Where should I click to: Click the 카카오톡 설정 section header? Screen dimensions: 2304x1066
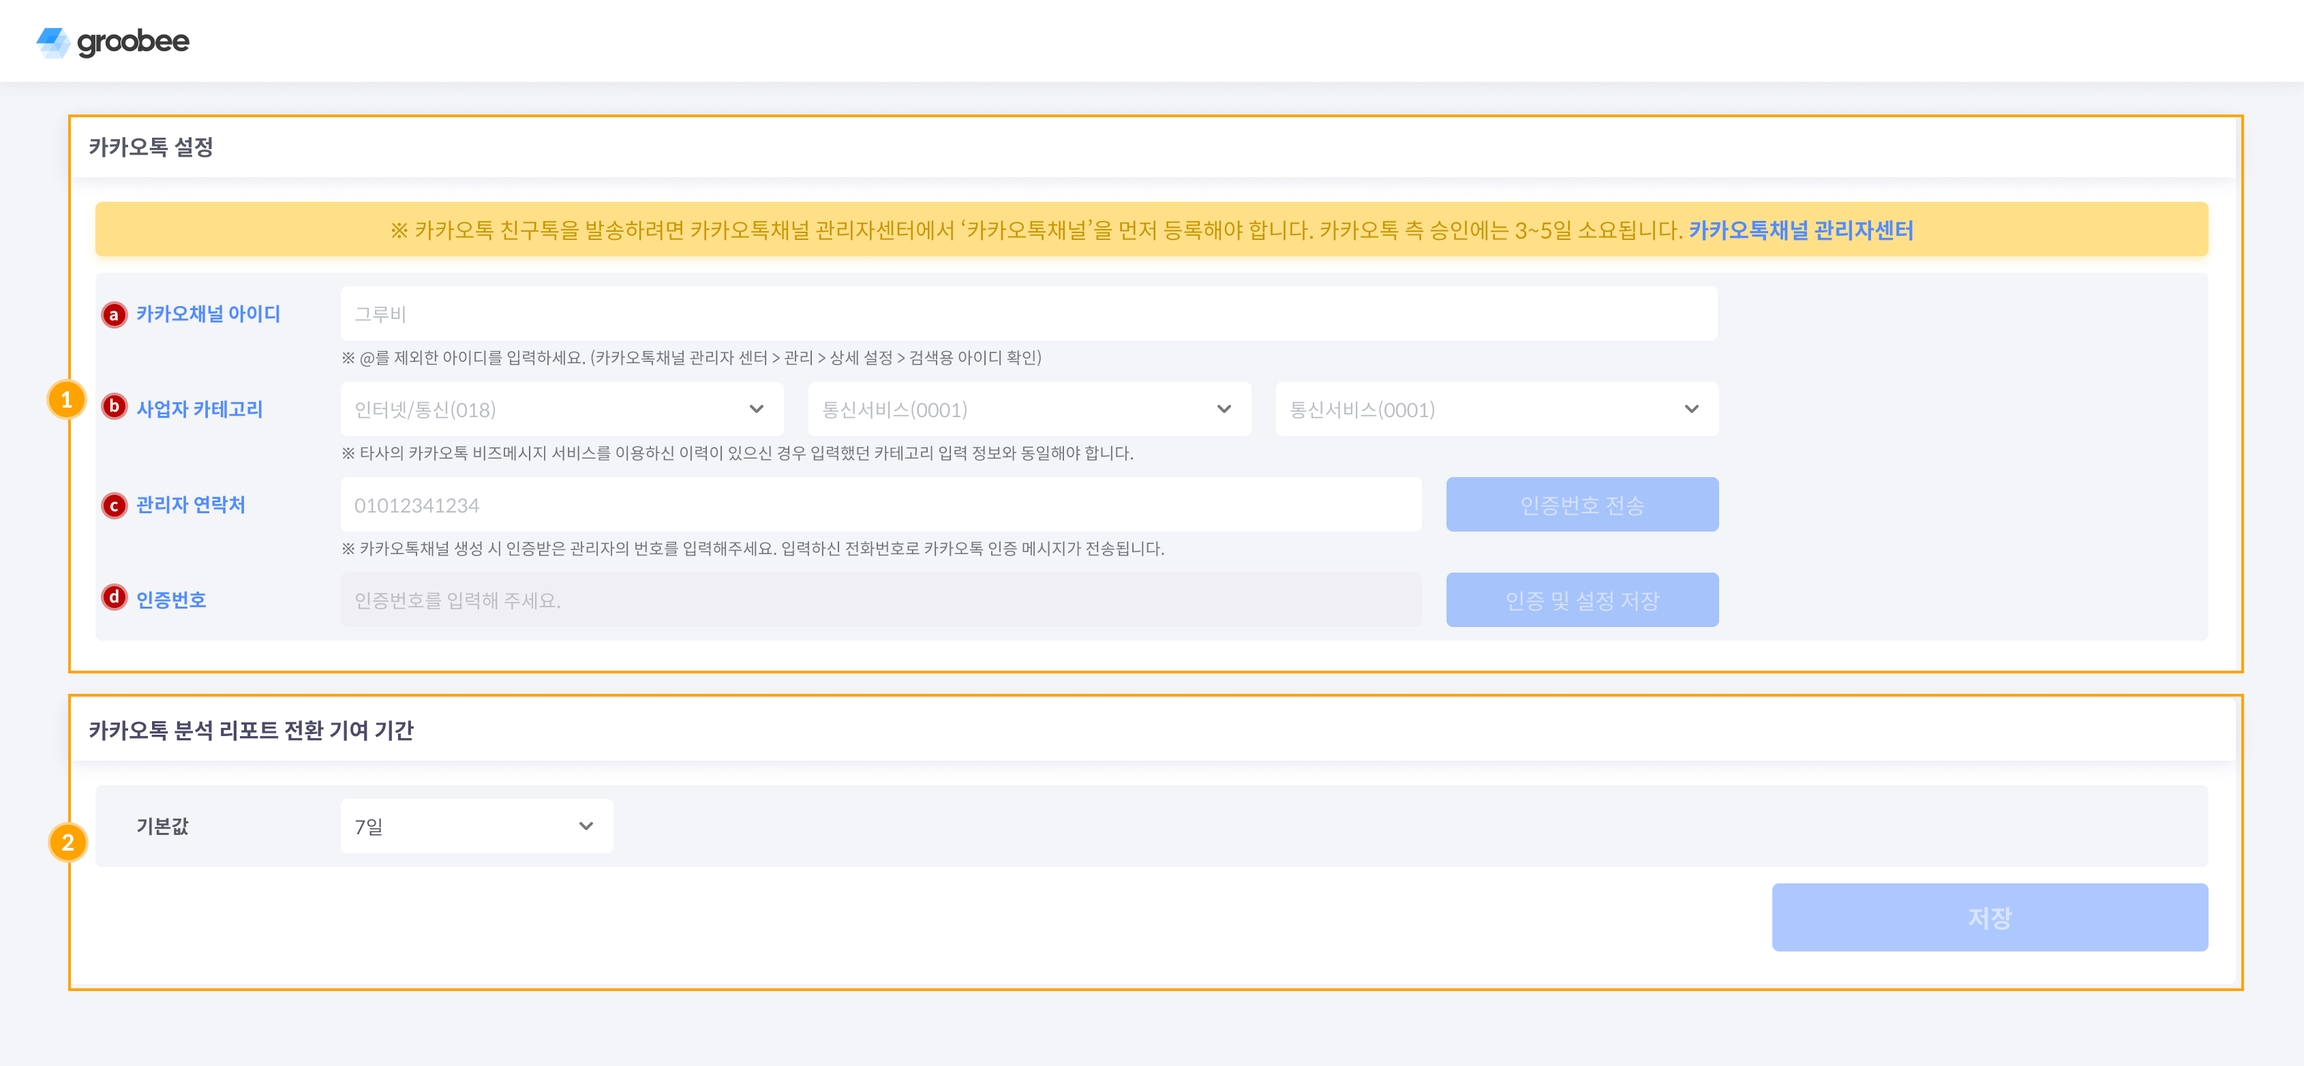click(151, 147)
